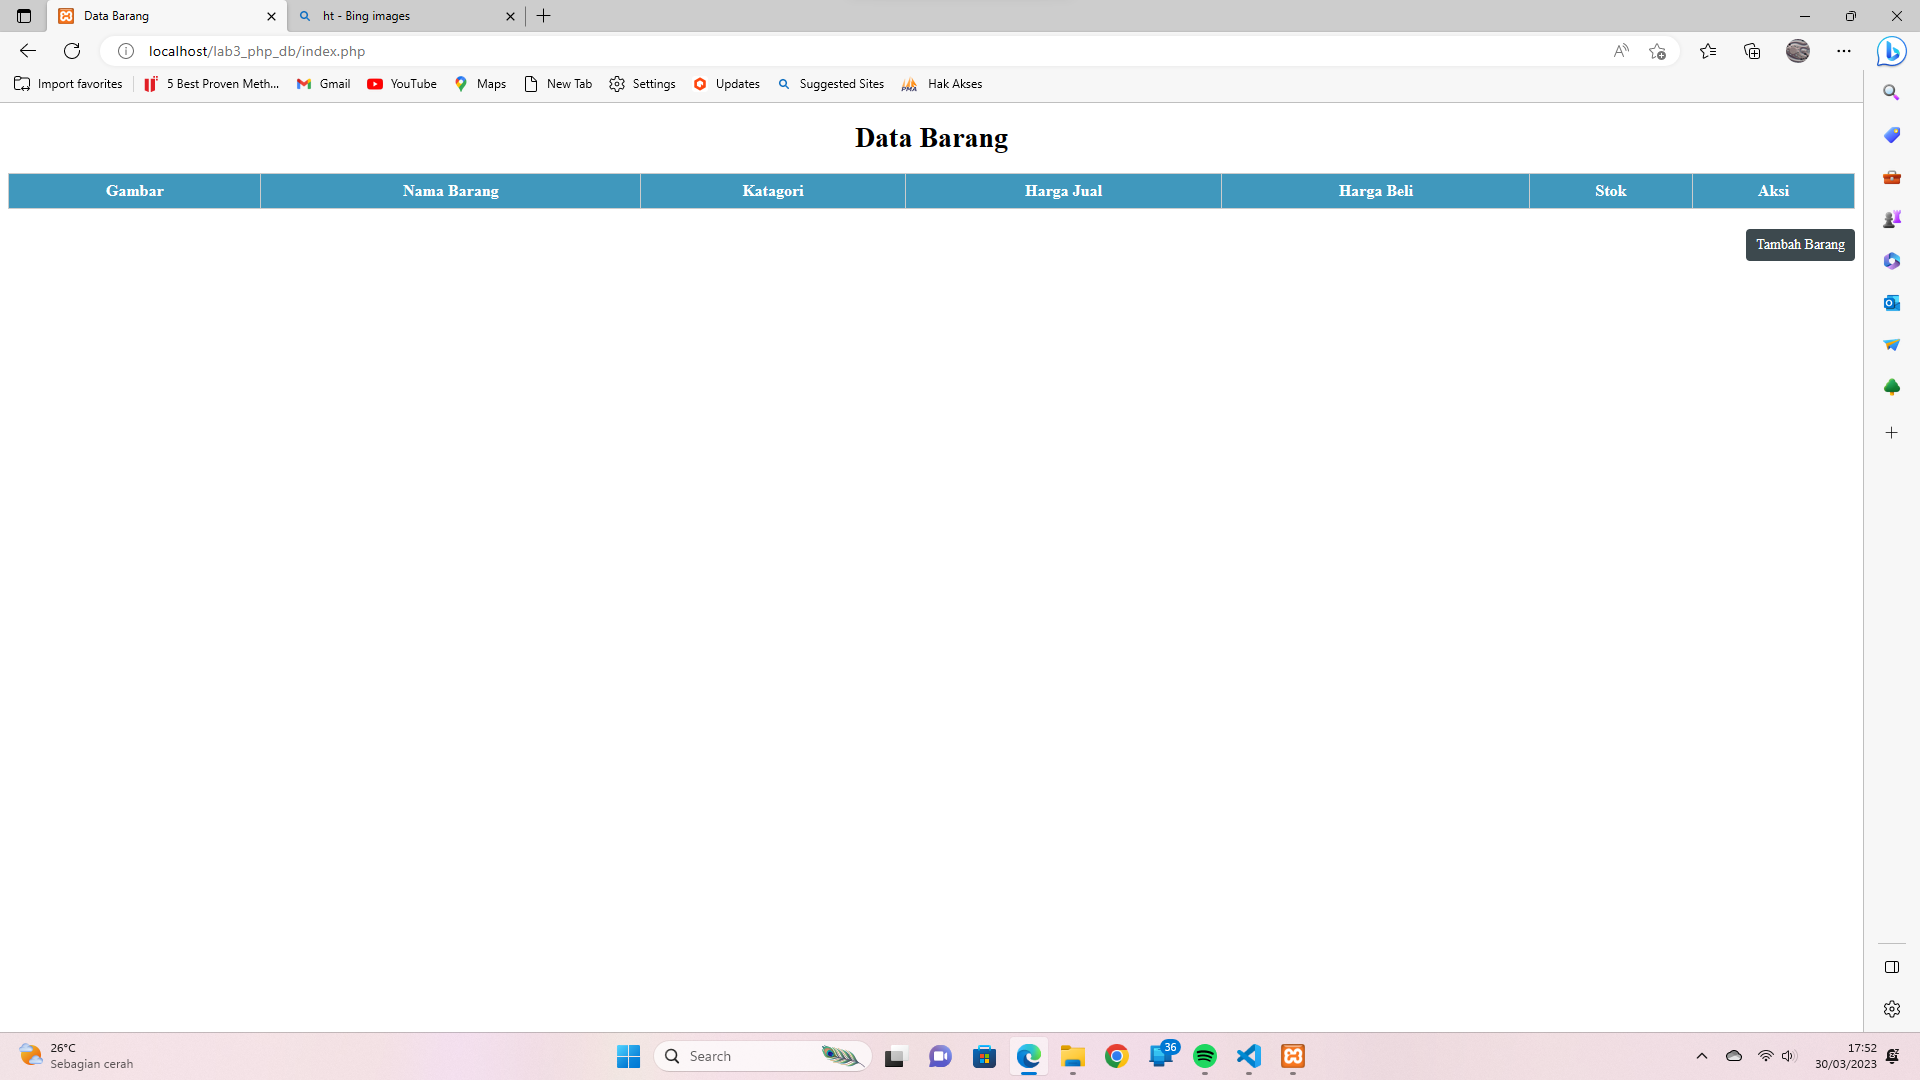Open the Settings and more menu
Screen dimensions: 1920x1080
point(1844,50)
